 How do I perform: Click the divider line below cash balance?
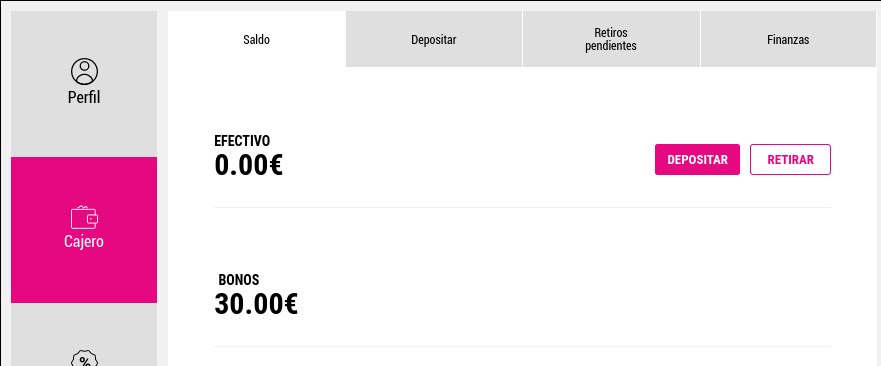pyautogui.click(x=523, y=207)
